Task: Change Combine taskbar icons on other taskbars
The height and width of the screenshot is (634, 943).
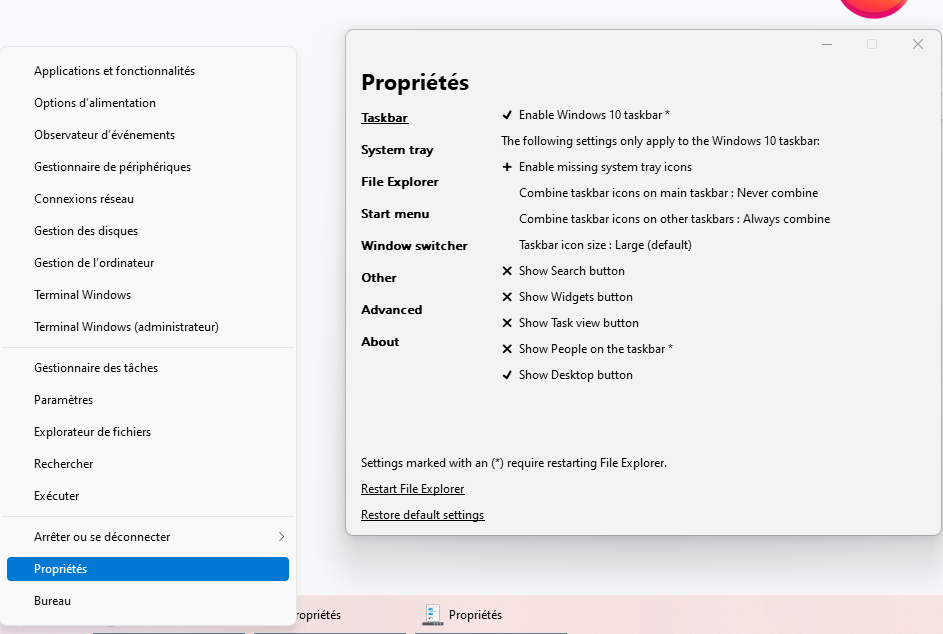Action: coord(674,219)
